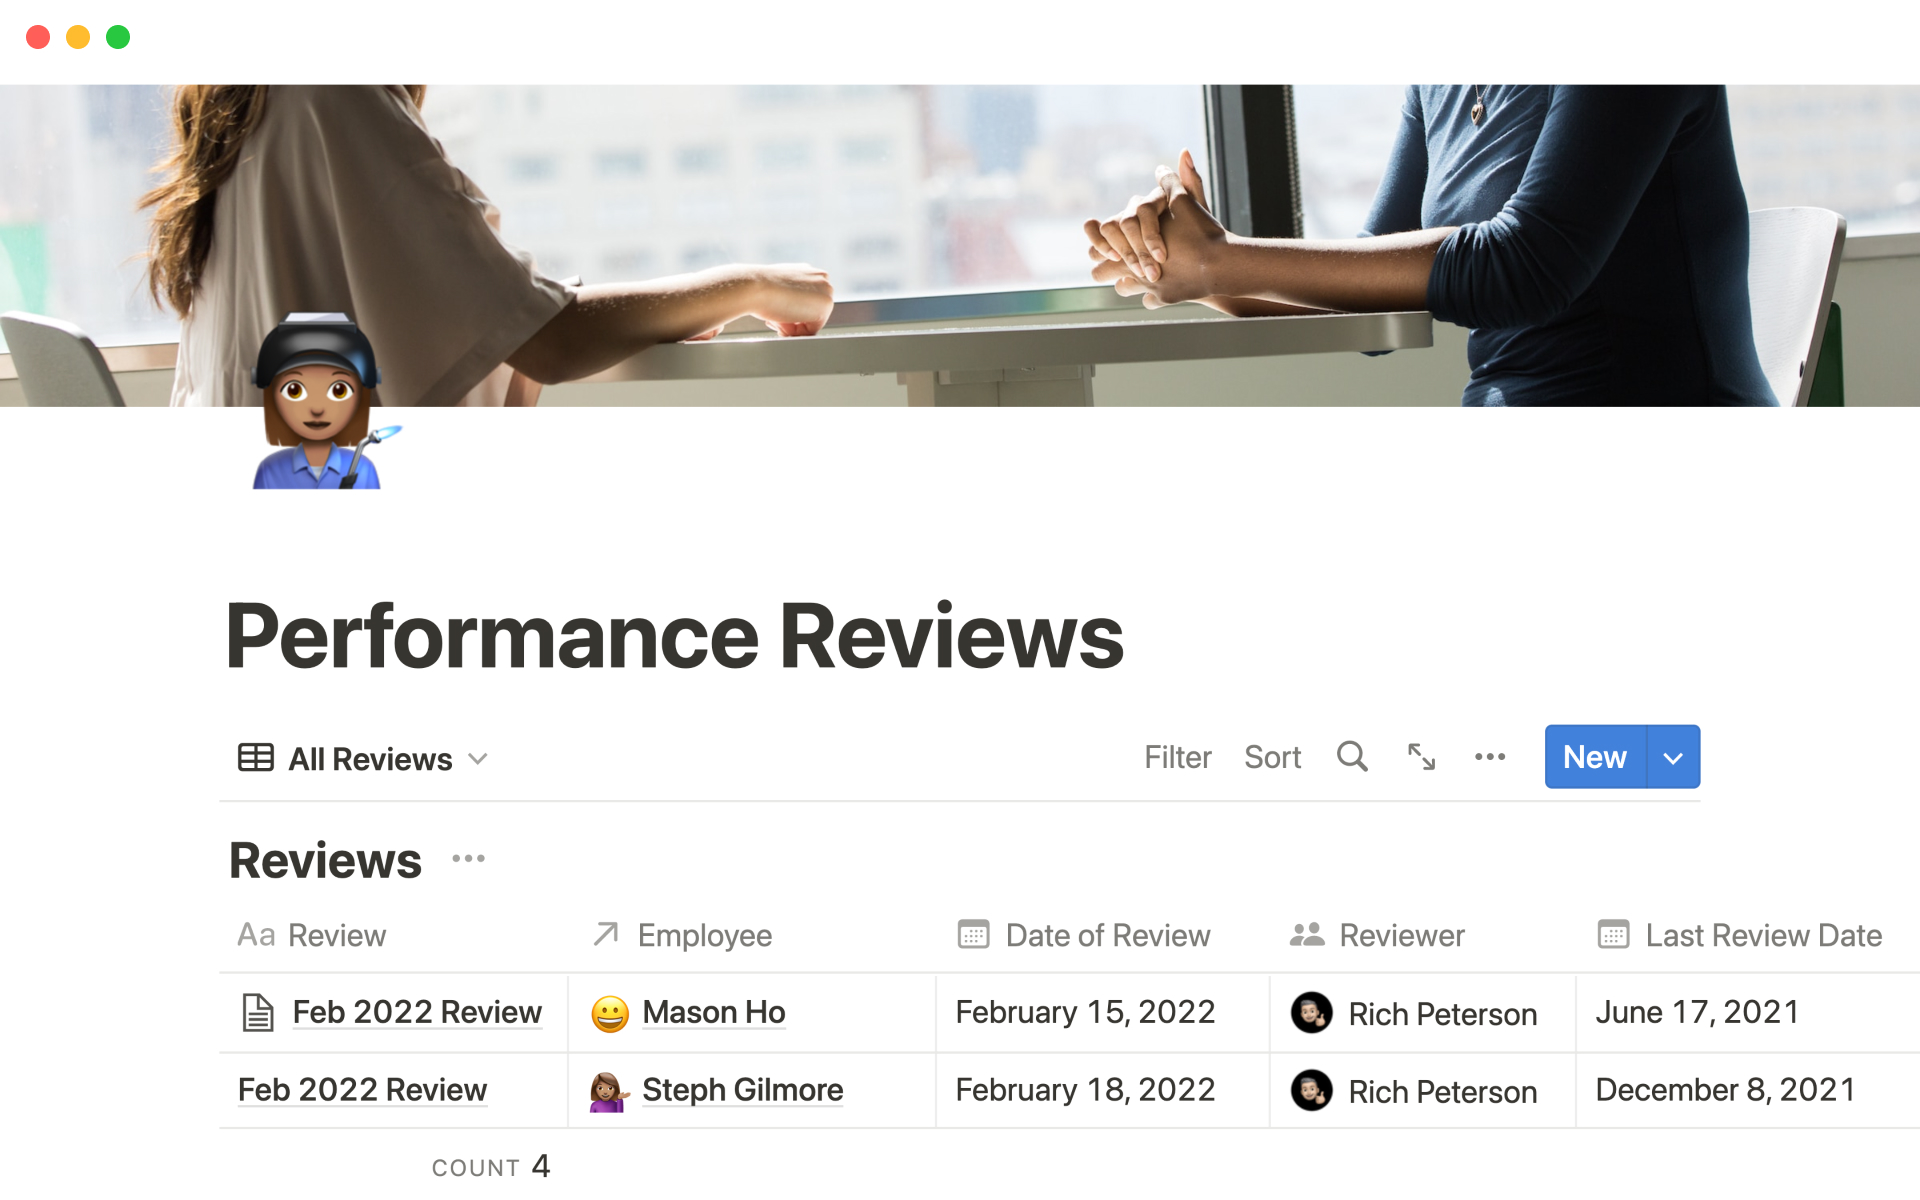Click Rich Peterson's avatar in the first row
Viewport: 1920px width, 1200px height.
pos(1313,1013)
